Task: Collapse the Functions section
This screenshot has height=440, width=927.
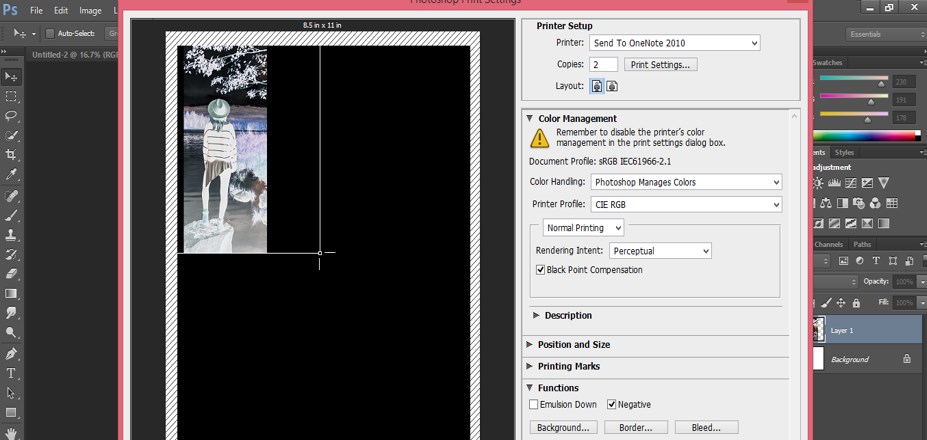Action: pos(530,388)
